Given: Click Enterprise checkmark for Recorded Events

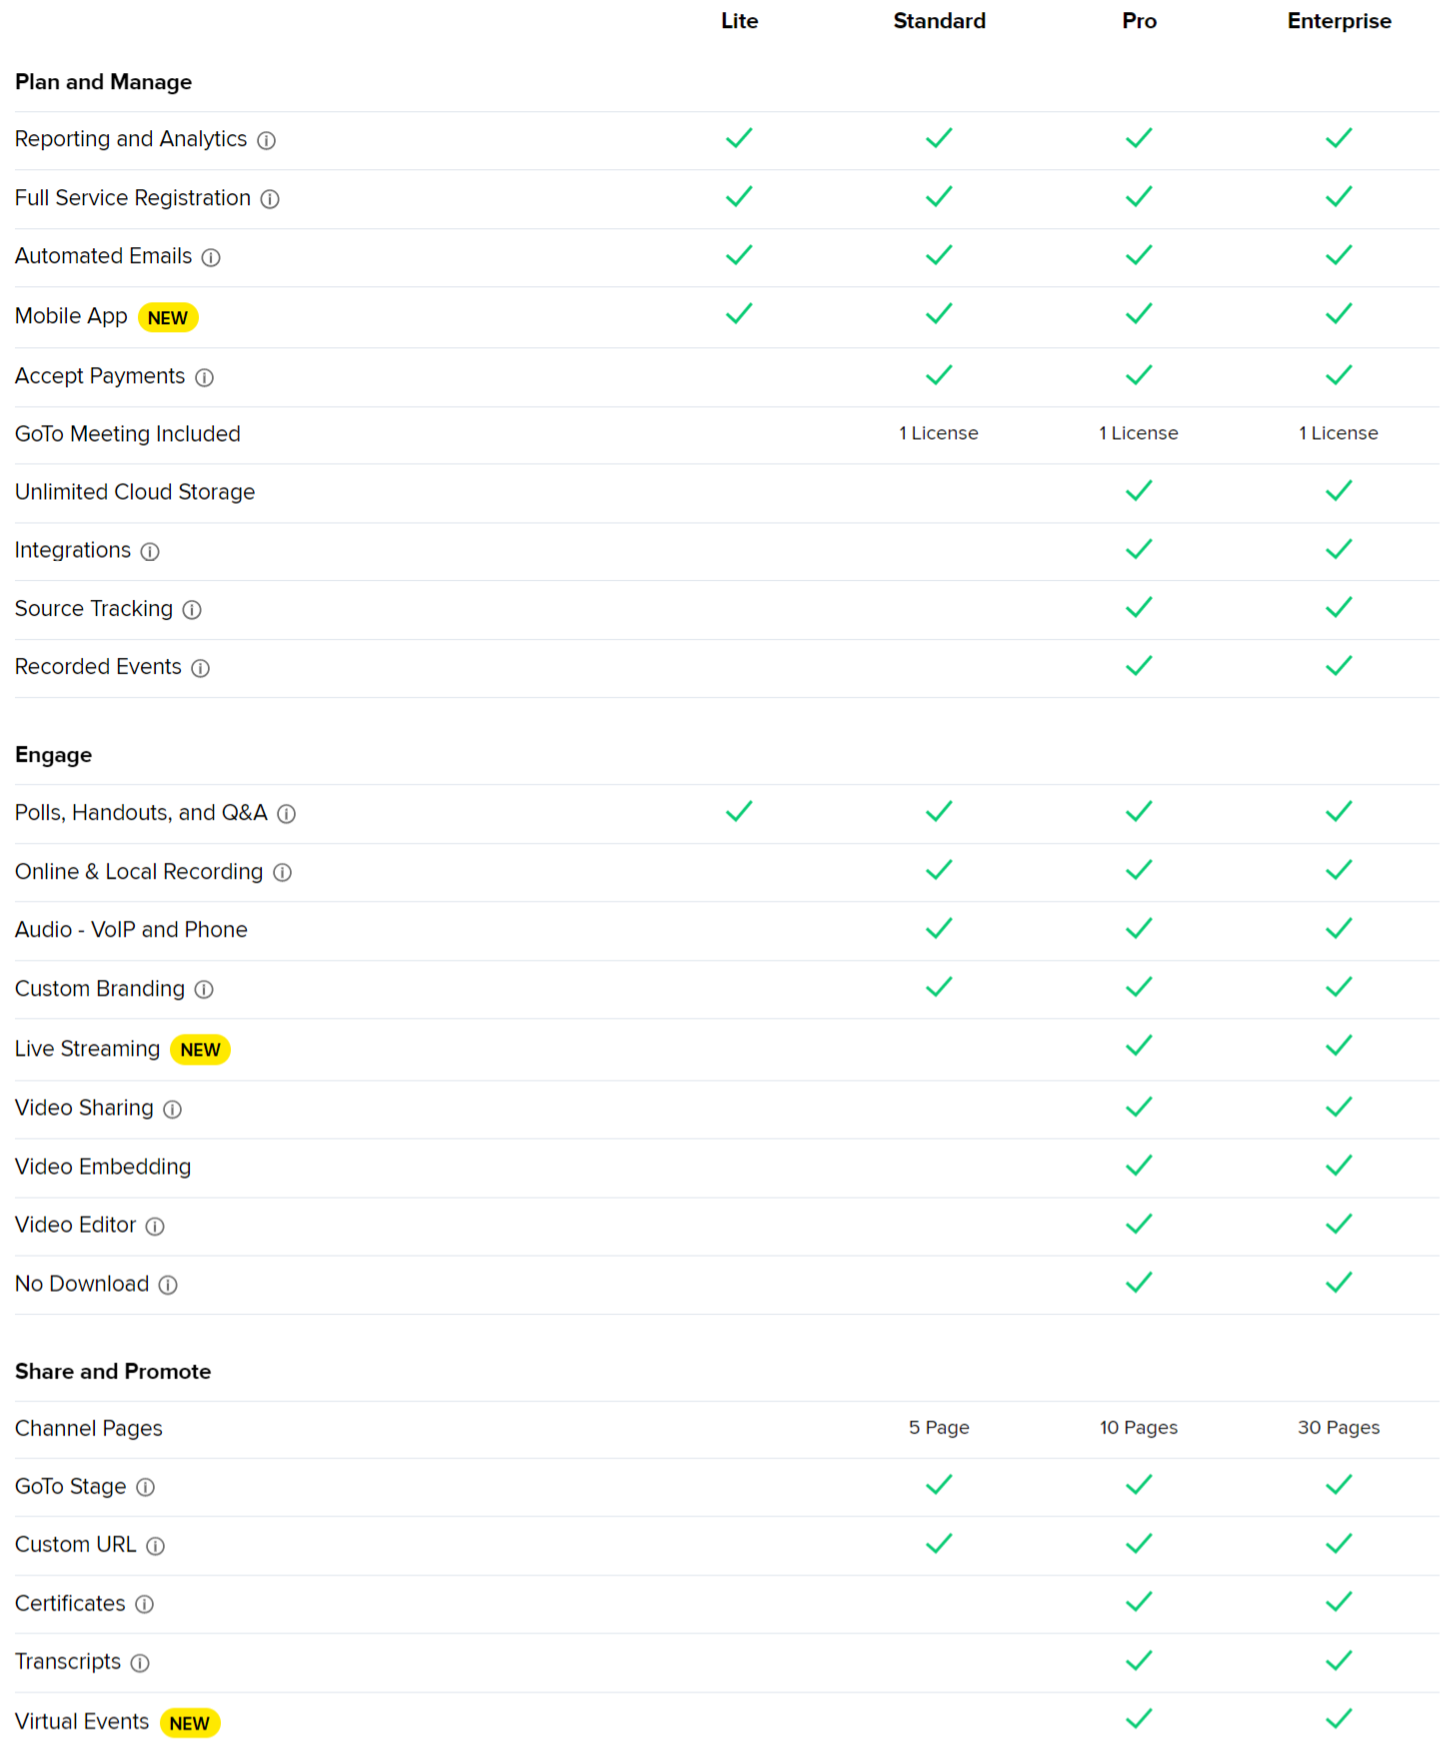Looking at the screenshot, I should click(1339, 666).
